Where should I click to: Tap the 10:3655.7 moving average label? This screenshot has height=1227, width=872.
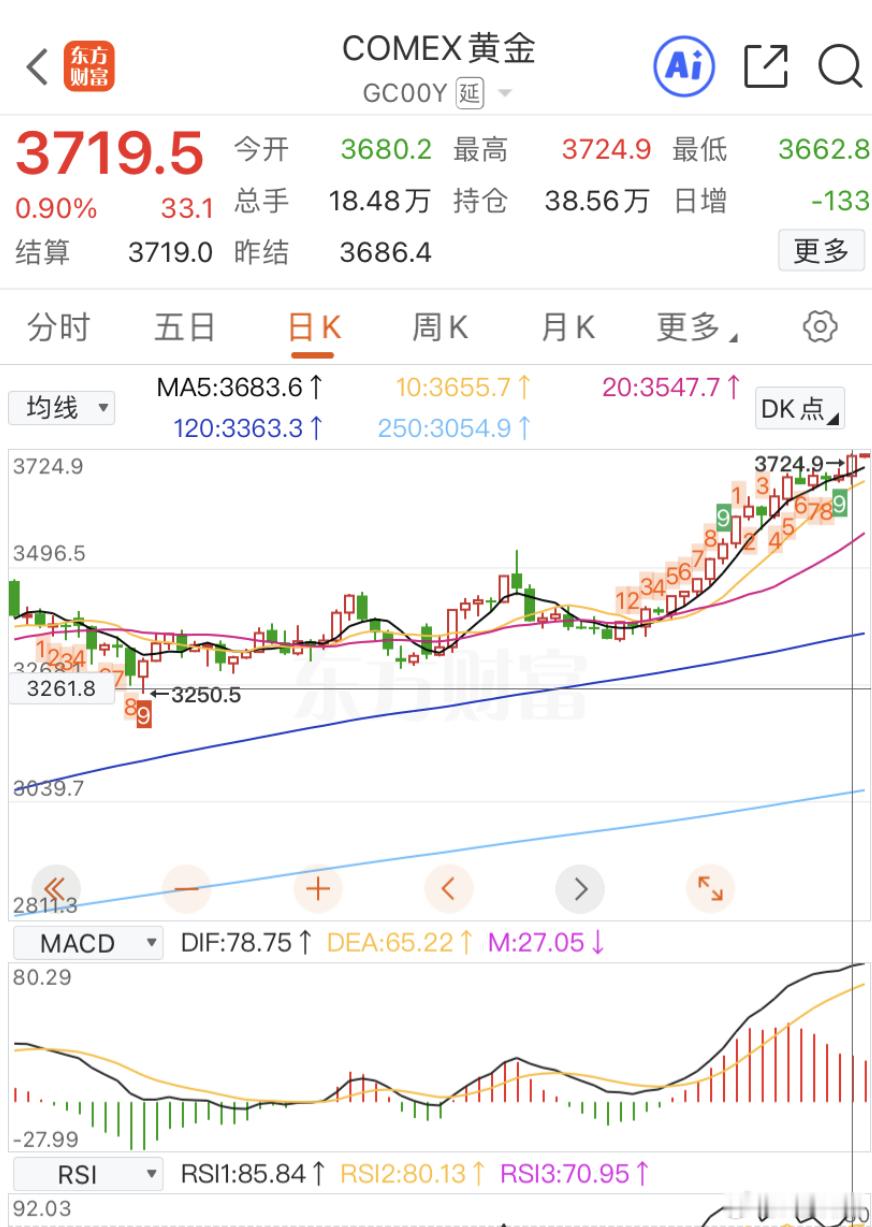(x=464, y=387)
